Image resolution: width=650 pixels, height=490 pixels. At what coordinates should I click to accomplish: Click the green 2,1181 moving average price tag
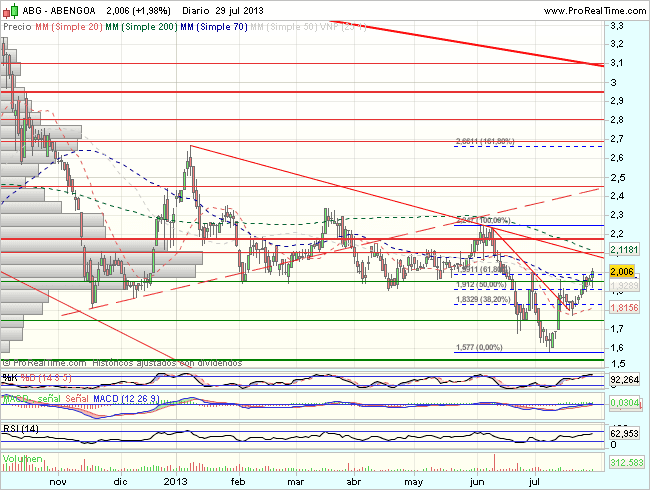624,250
